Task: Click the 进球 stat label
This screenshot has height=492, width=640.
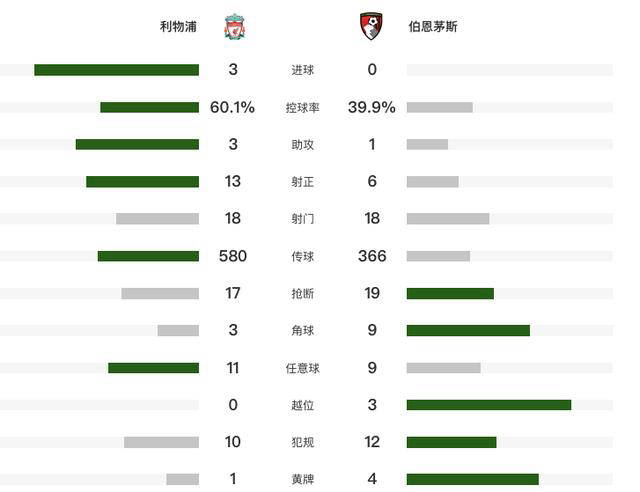Action: [x=302, y=70]
